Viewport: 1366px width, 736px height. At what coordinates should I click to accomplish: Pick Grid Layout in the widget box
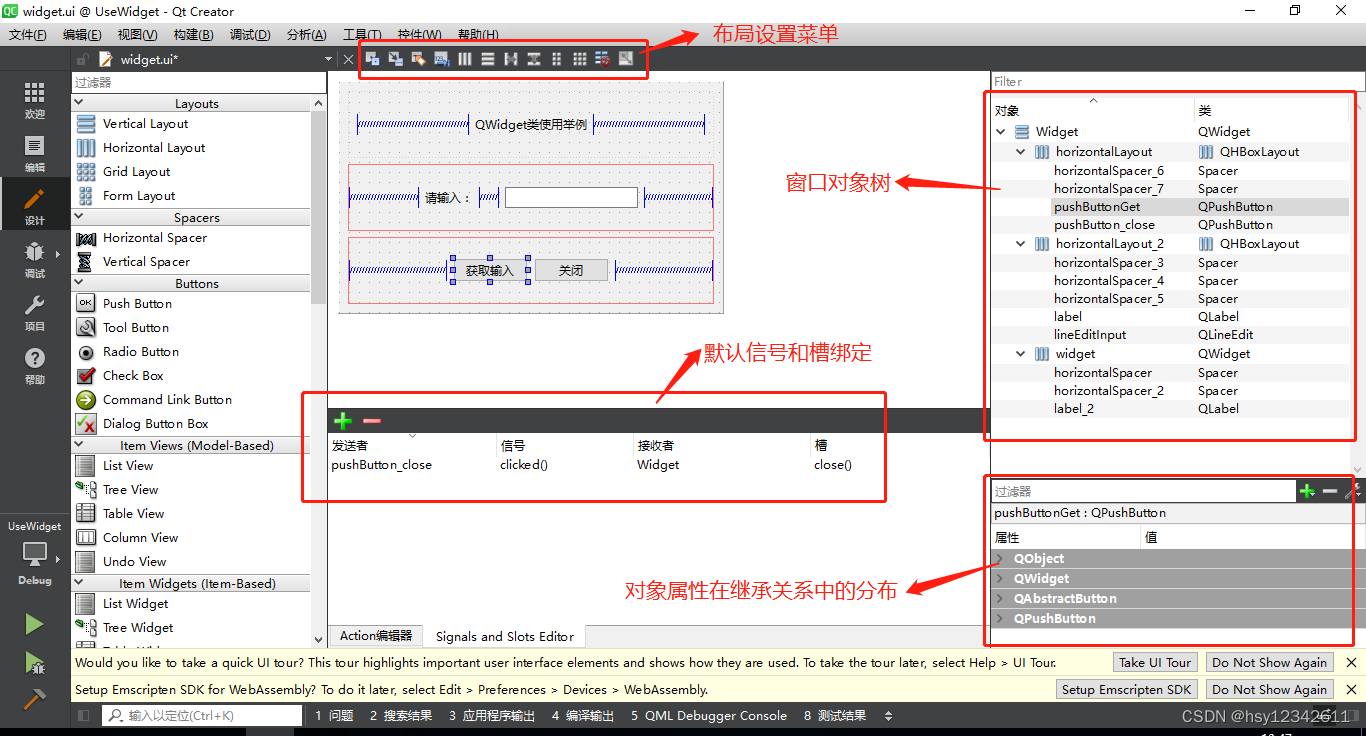[x=136, y=172]
